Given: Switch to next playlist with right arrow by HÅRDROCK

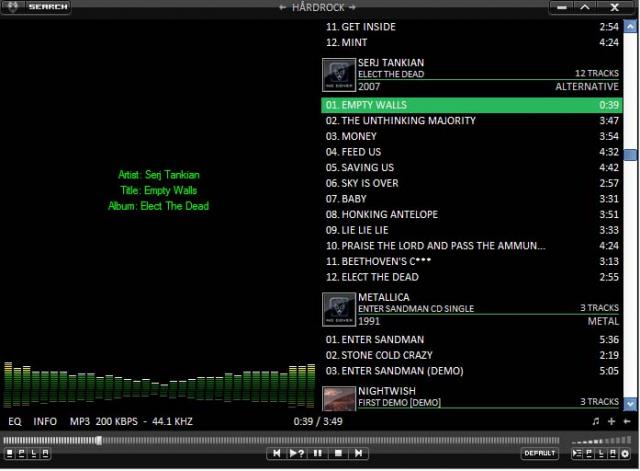Looking at the screenshot, I should tap(353, 7).
